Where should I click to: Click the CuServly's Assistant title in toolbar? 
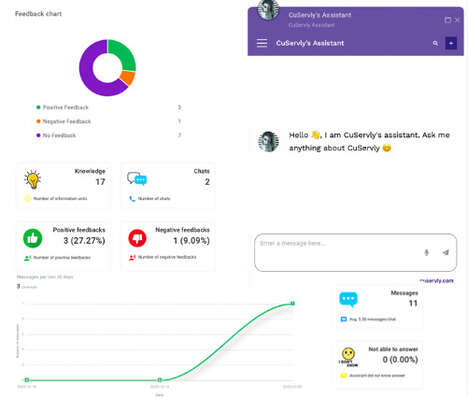click(x=310, y=43)
